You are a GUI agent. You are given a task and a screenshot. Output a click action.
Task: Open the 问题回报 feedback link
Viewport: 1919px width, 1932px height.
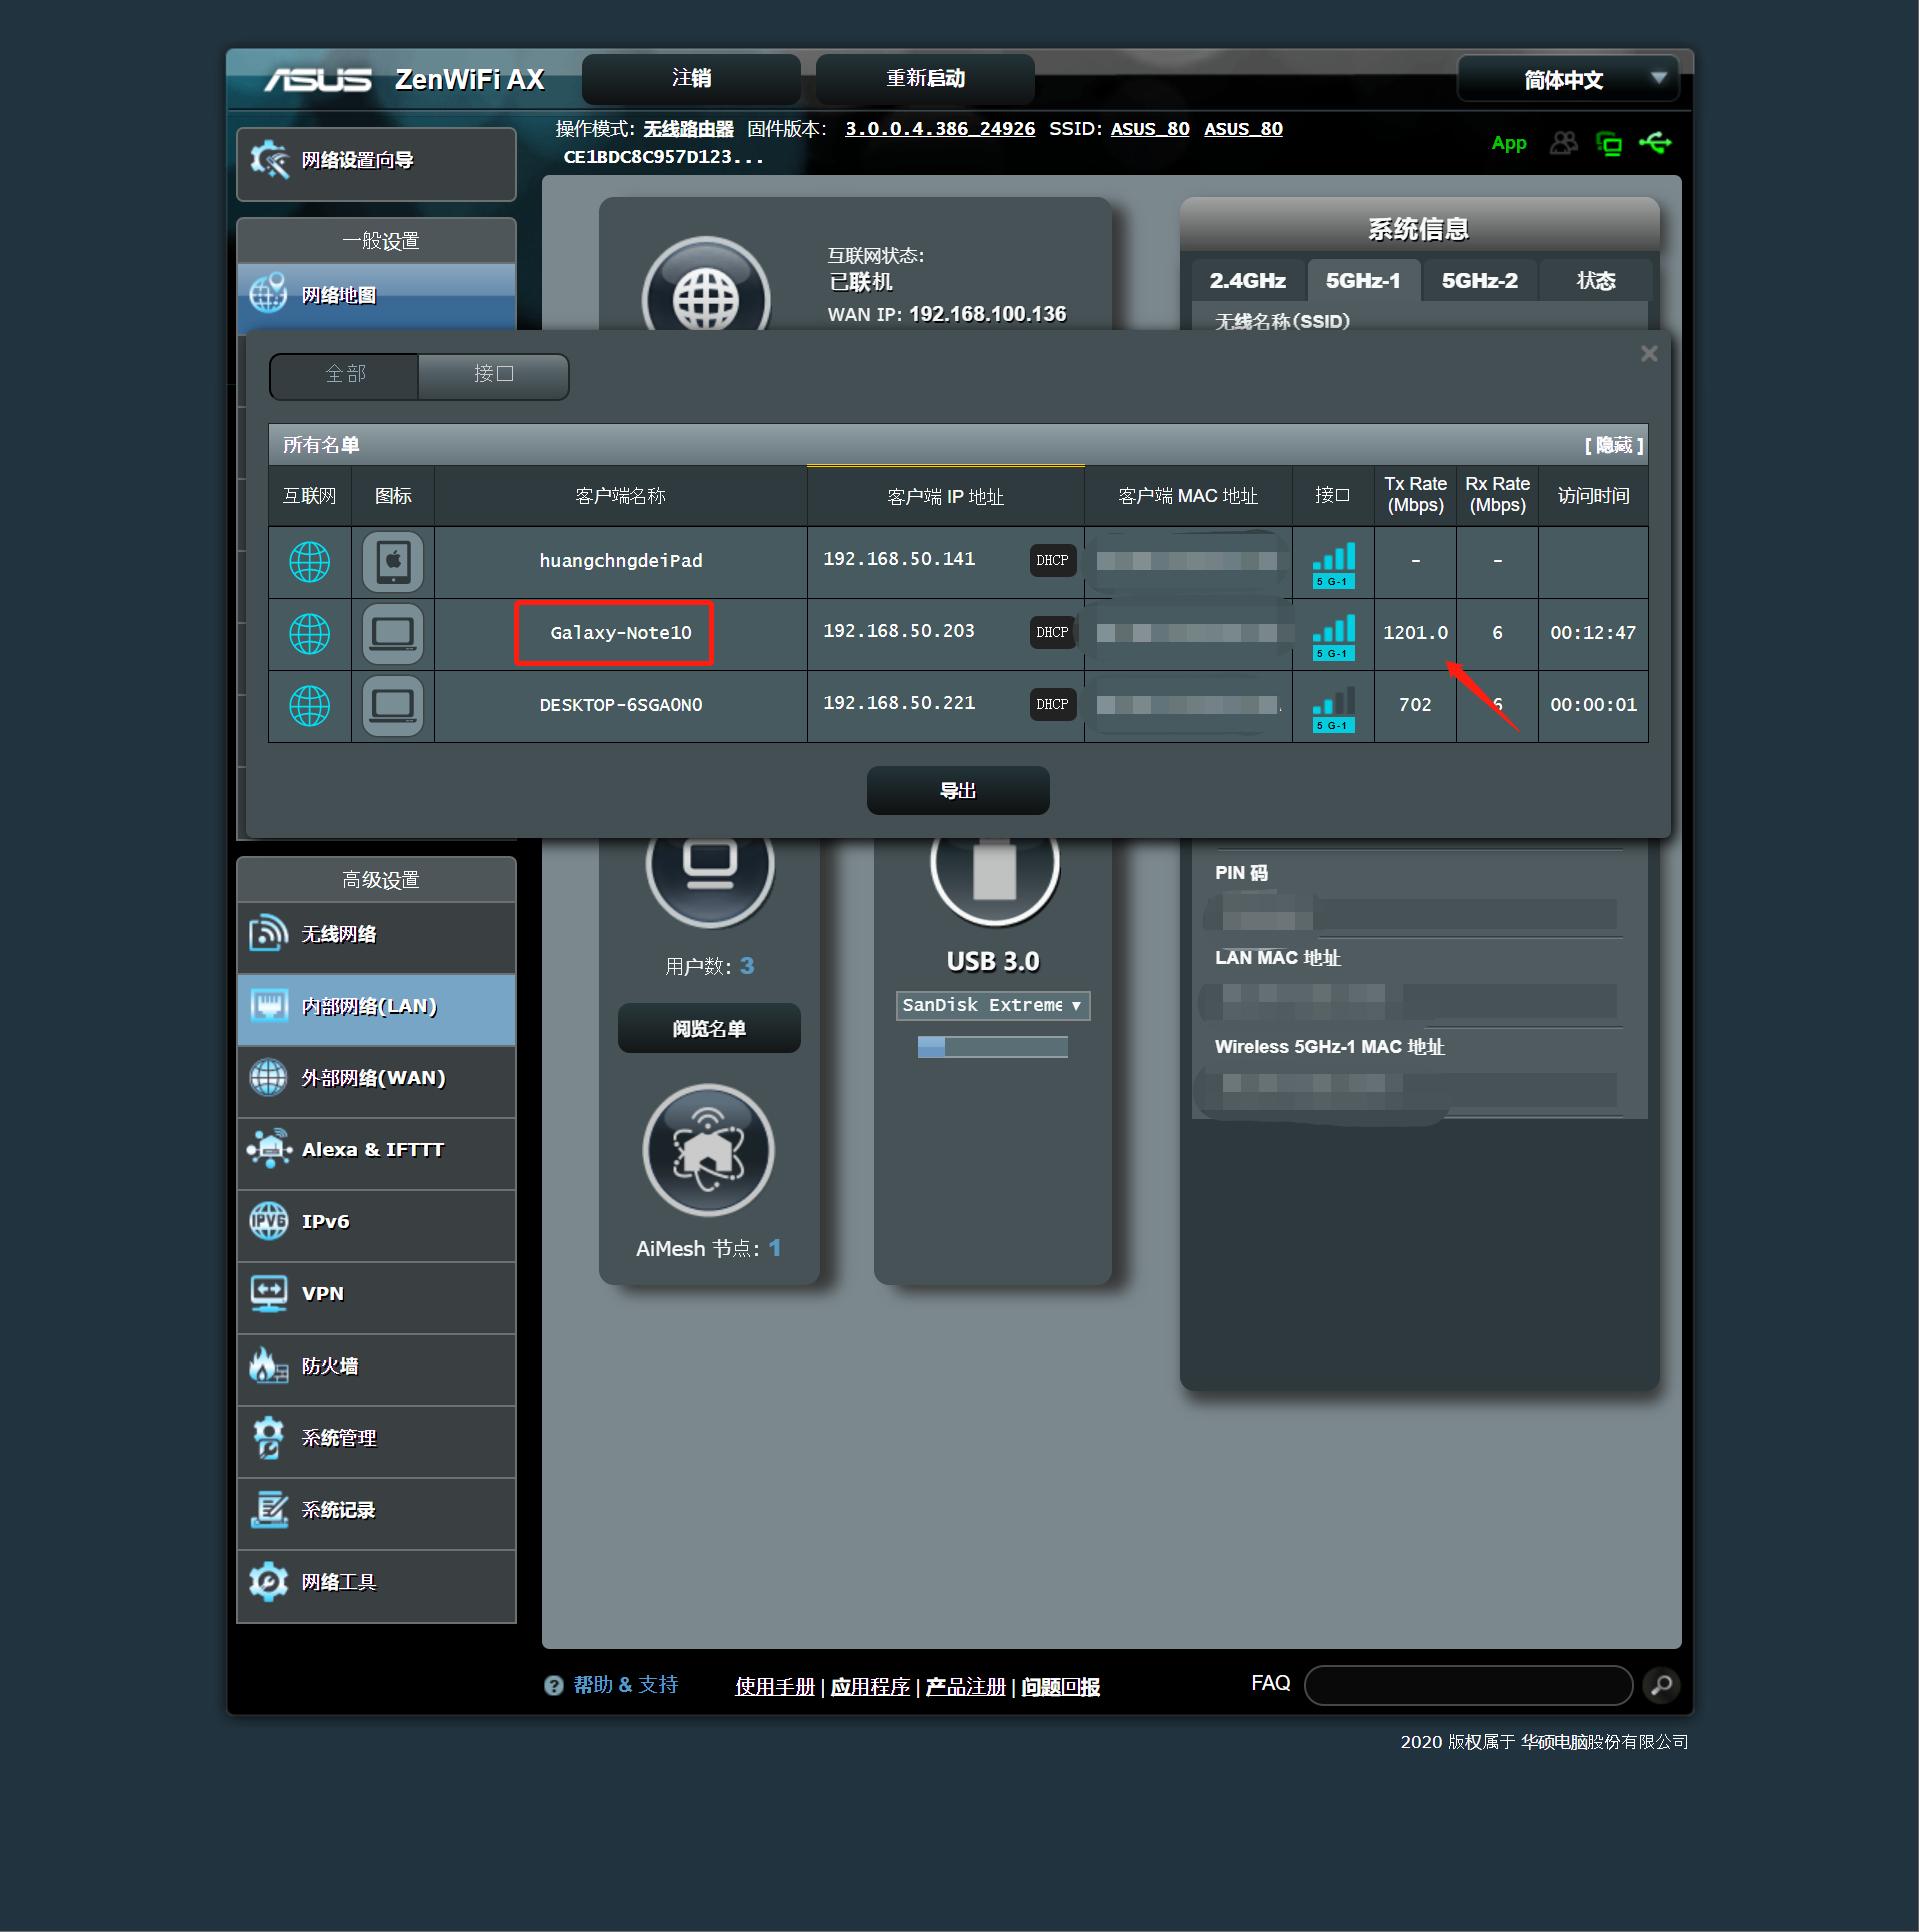pos(1061,1686)
